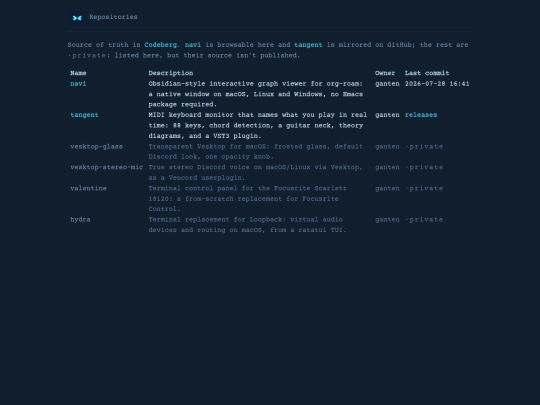
Task: Click the owner ganten in navi row
Action: [387, 84]
